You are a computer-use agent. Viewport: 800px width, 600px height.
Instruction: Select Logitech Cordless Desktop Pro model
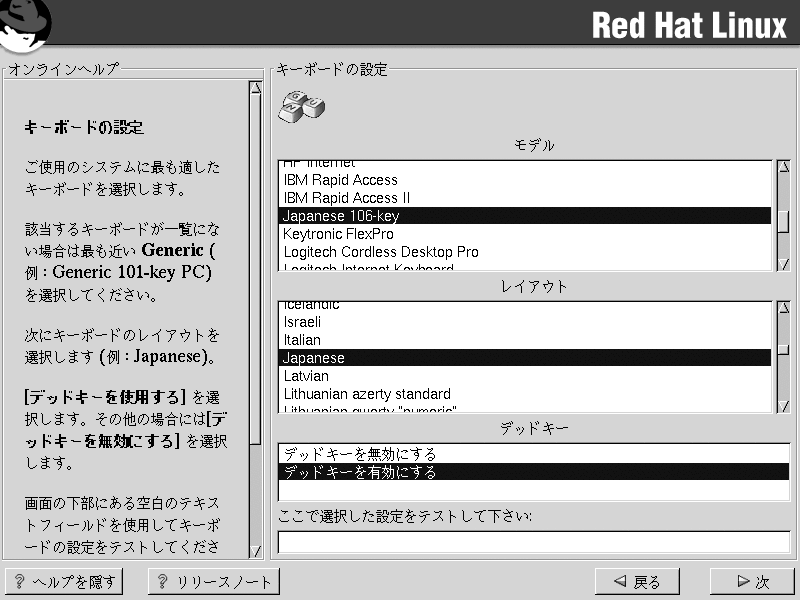coord(380,252)
